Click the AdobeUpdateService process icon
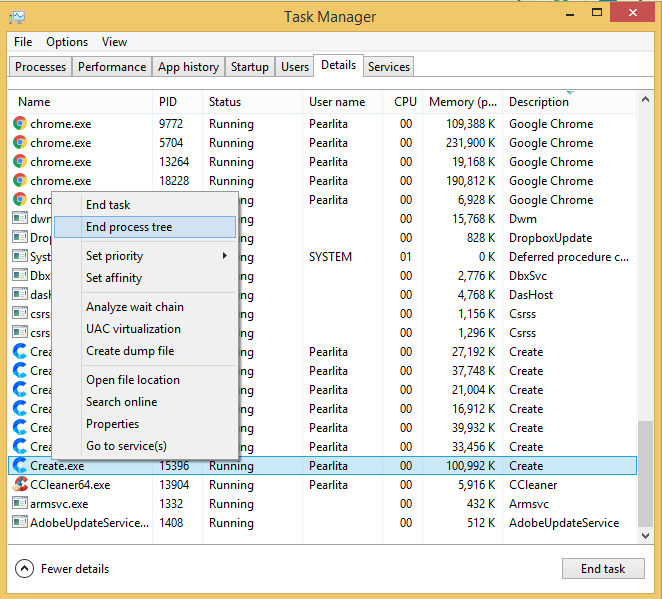Screen dimensions: 662x599 (x=20, y=522)
